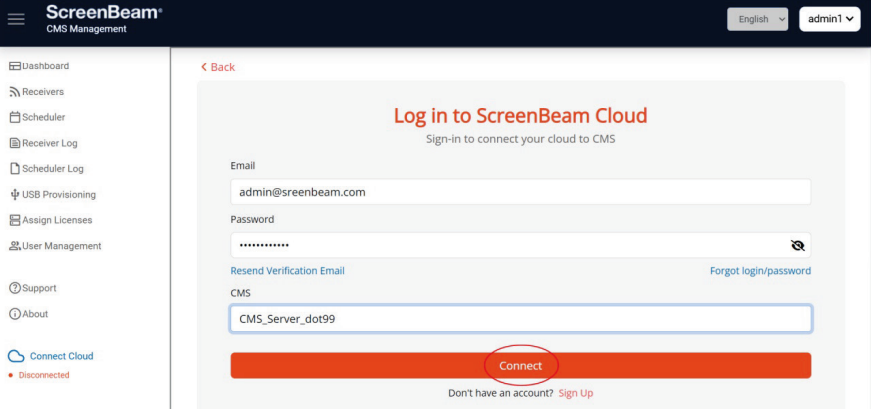
Task: Open the admin1 user dropdown
Action: (829, 19)
